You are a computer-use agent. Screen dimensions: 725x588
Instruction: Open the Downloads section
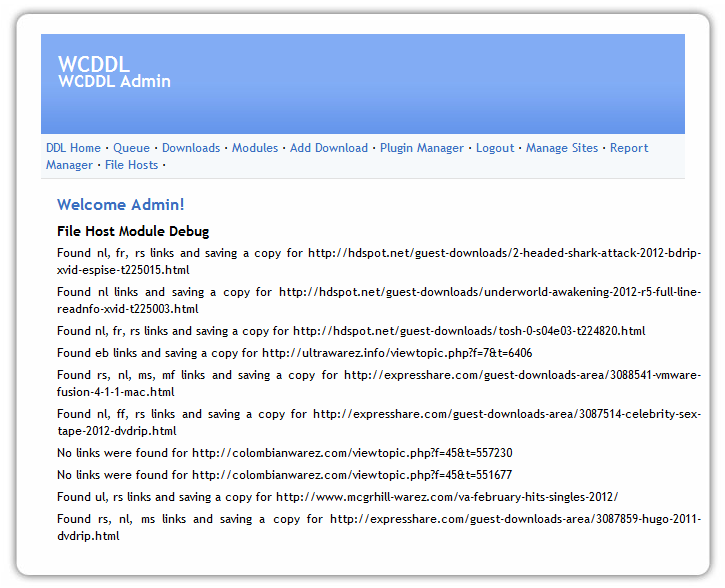pos(191,148)
